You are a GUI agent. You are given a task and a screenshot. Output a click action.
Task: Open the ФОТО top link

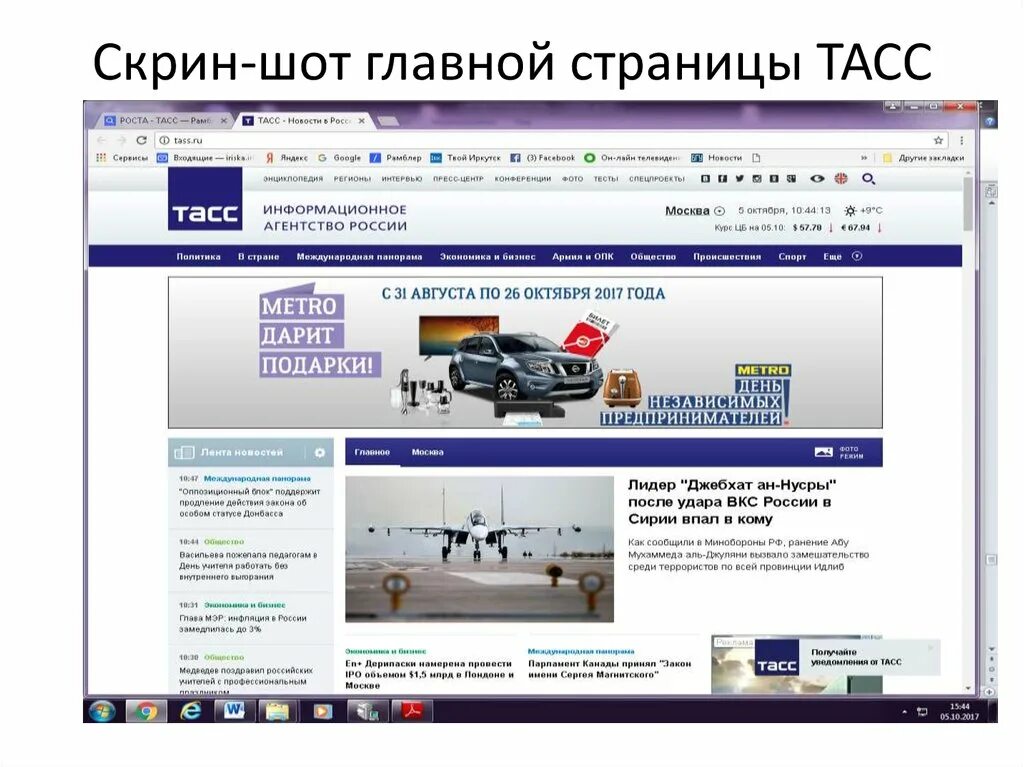[x=572, y=178]
